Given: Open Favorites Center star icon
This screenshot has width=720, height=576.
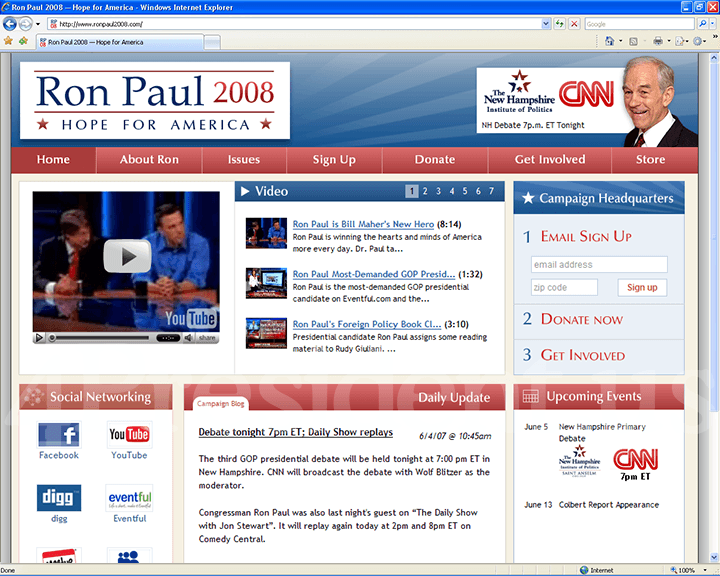Looking at the screenshot, I should (8, 41).
